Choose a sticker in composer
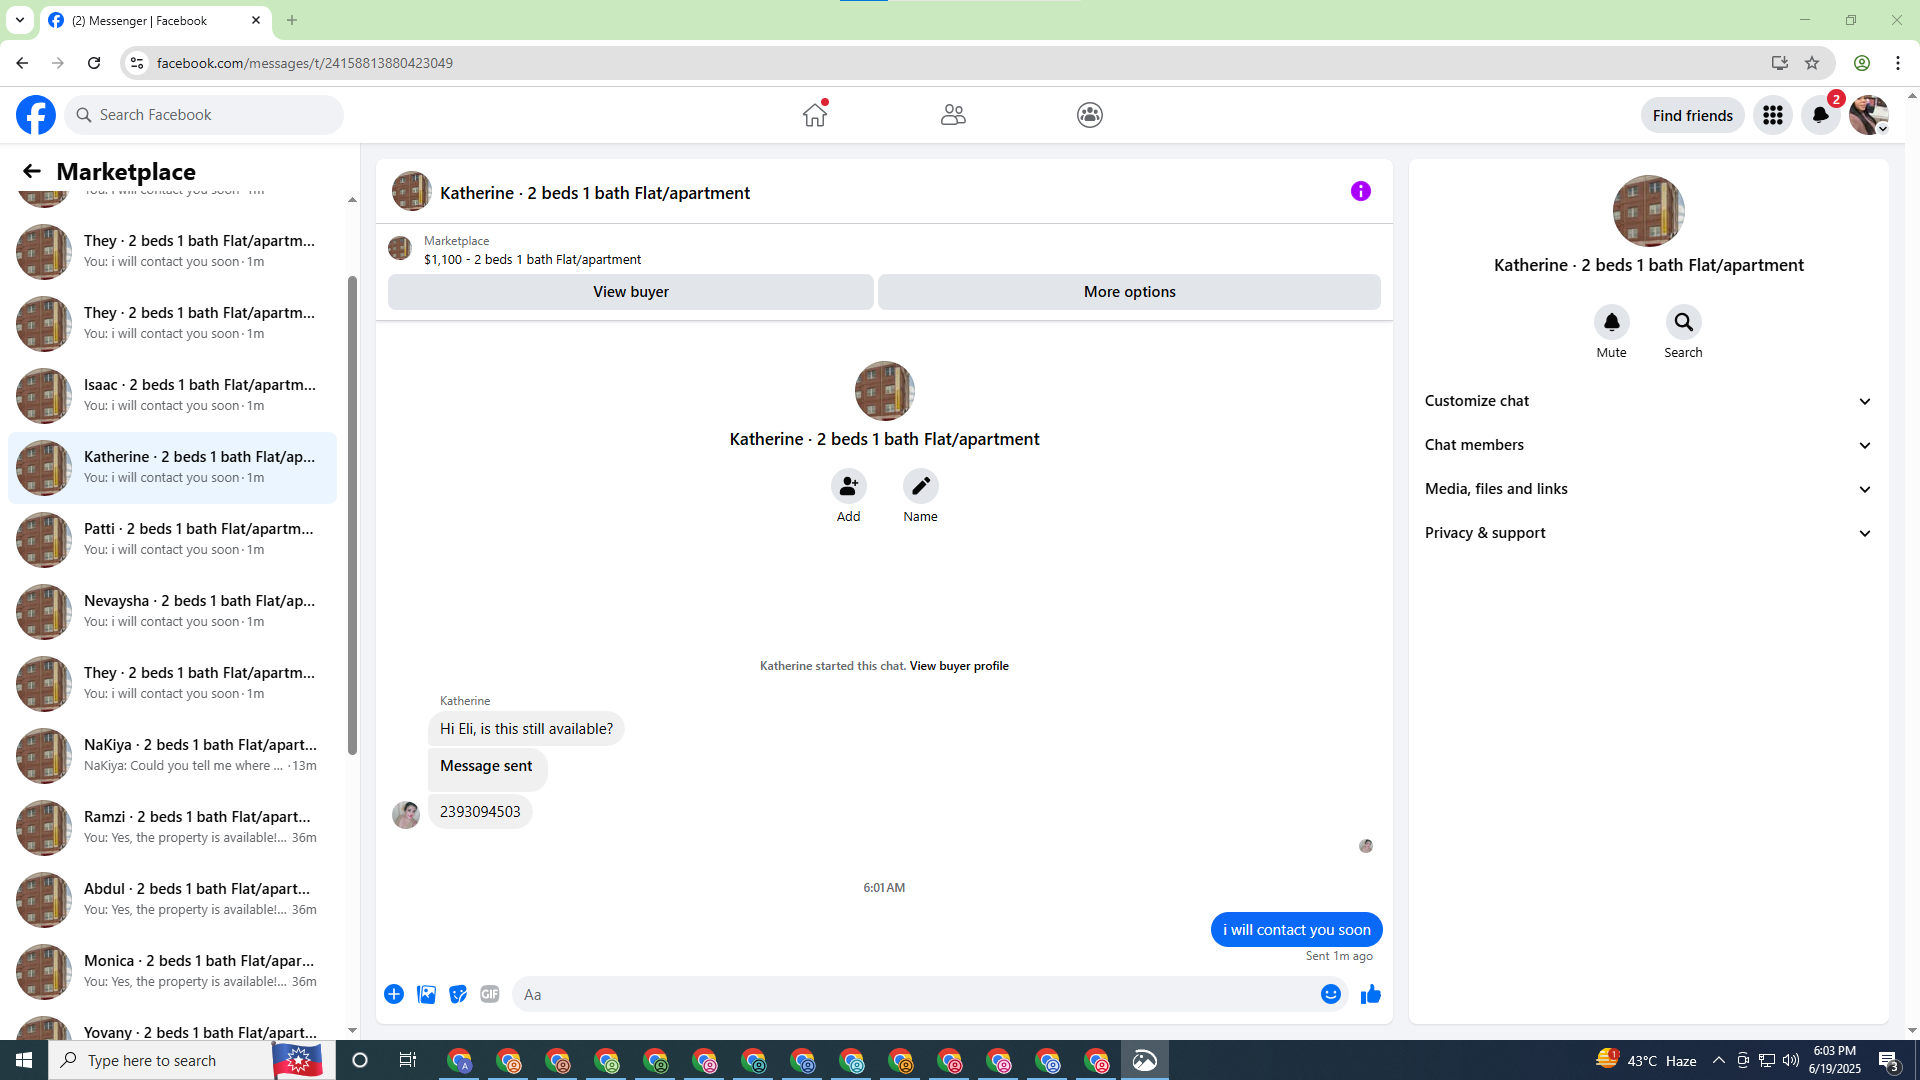Viewport: 1920px width, 1080px height. pos(458,994)
